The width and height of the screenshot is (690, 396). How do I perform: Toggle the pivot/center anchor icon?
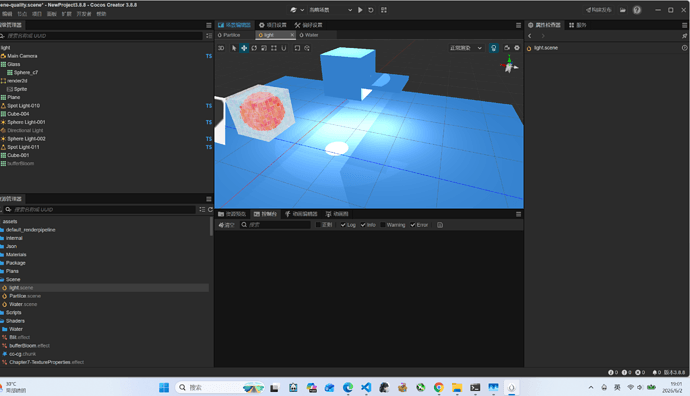coord(297,48)
